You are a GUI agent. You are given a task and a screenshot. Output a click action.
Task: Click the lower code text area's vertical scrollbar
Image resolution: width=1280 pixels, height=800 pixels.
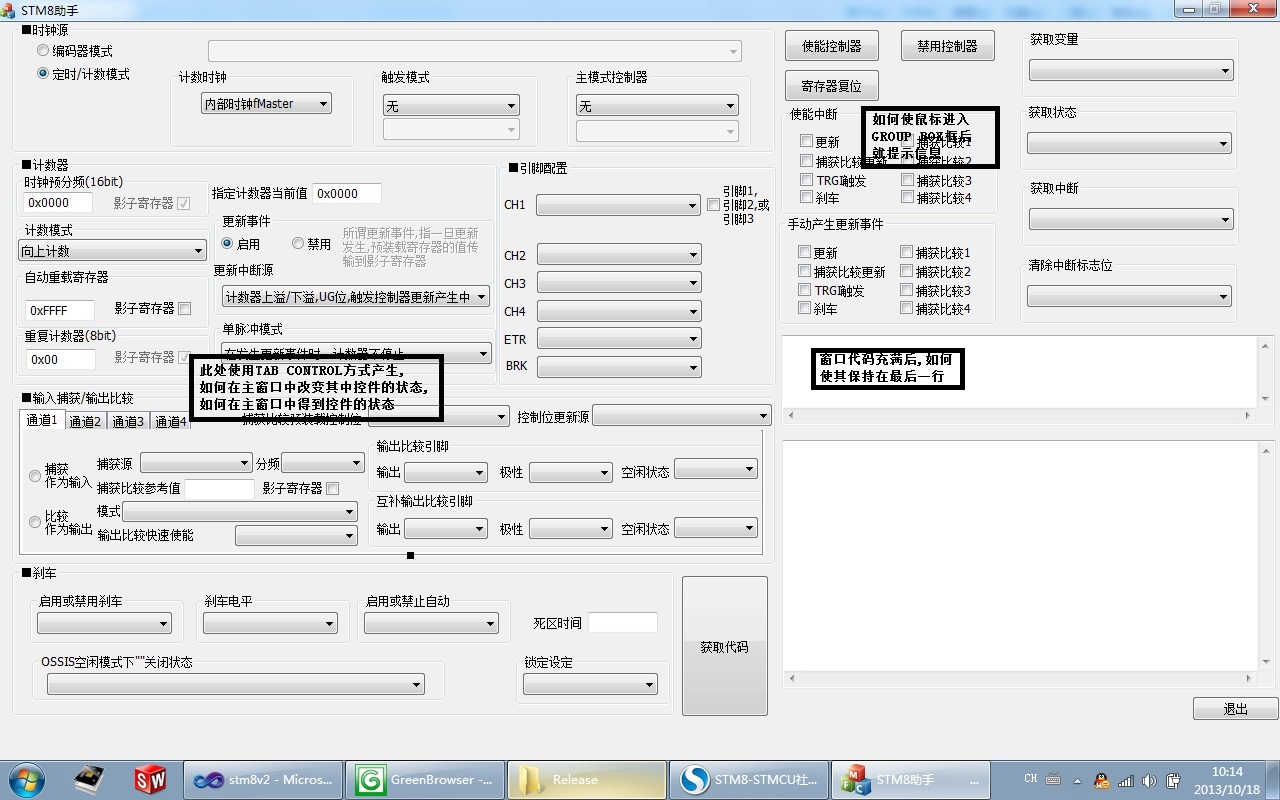tap(1265, 555)
